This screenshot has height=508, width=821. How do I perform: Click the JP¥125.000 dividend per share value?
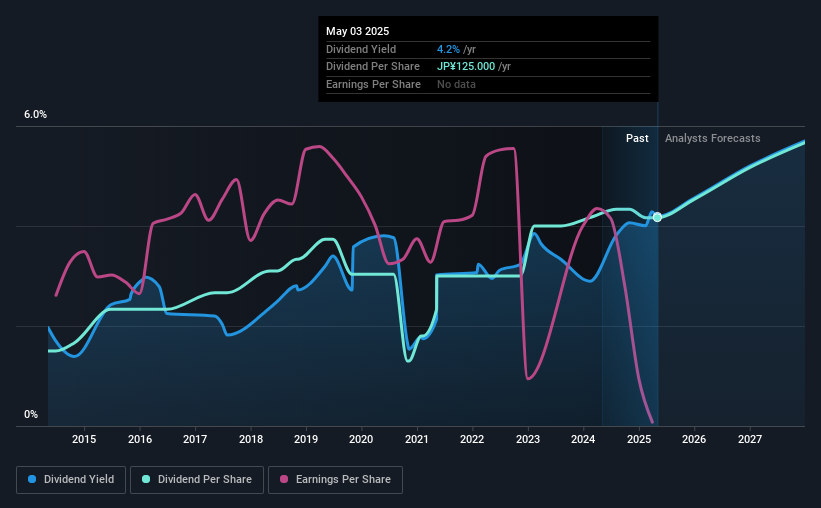coord(466,67)
